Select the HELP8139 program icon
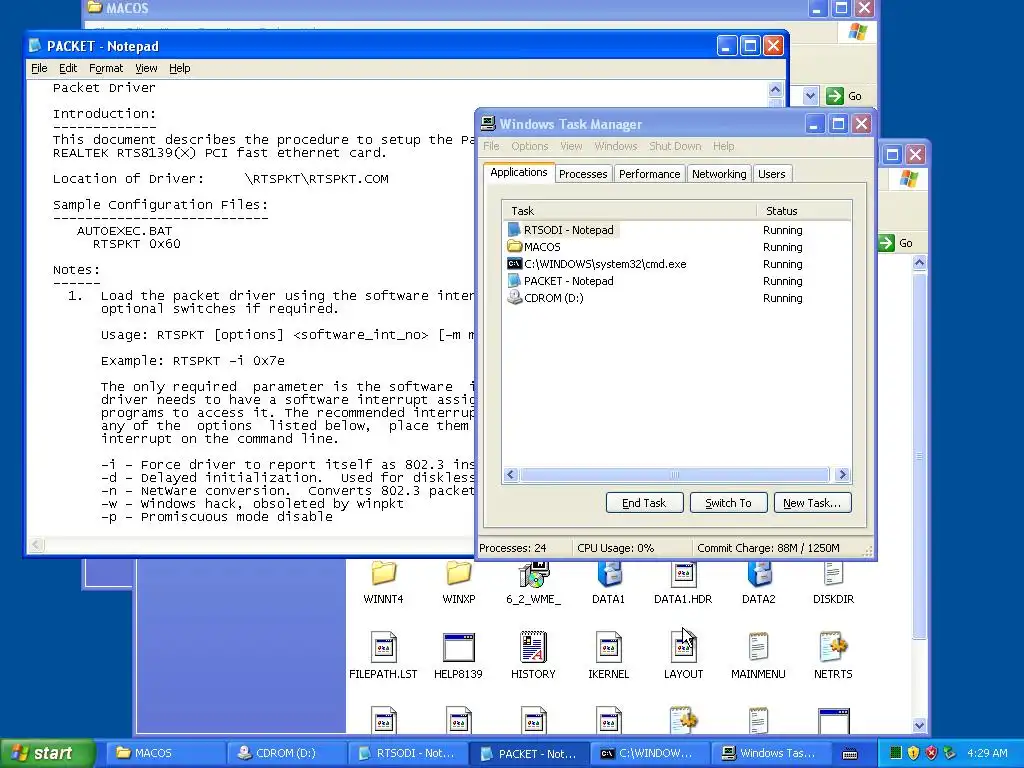Screen dimensions: 1024x768 (x=458, y=647)
